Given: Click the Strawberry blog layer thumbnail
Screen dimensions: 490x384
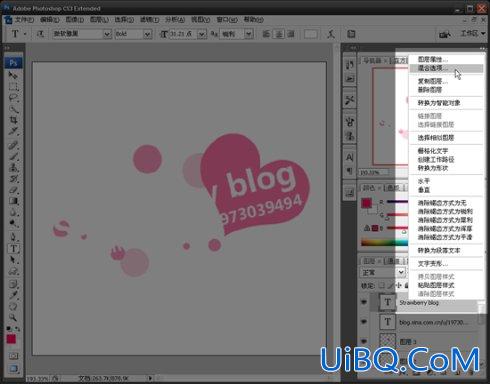Looking at the screenshot, I should pos(387,302).
